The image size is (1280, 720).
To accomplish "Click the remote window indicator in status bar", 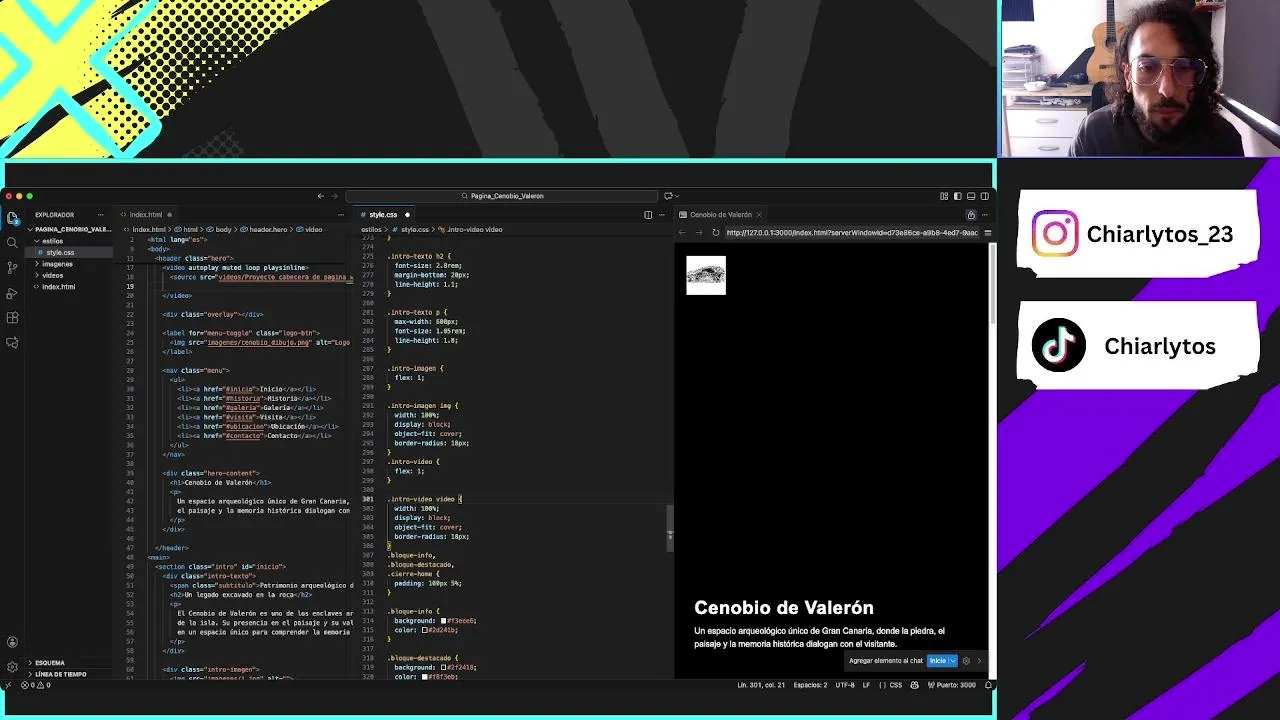I will click(x=8, y=685).
